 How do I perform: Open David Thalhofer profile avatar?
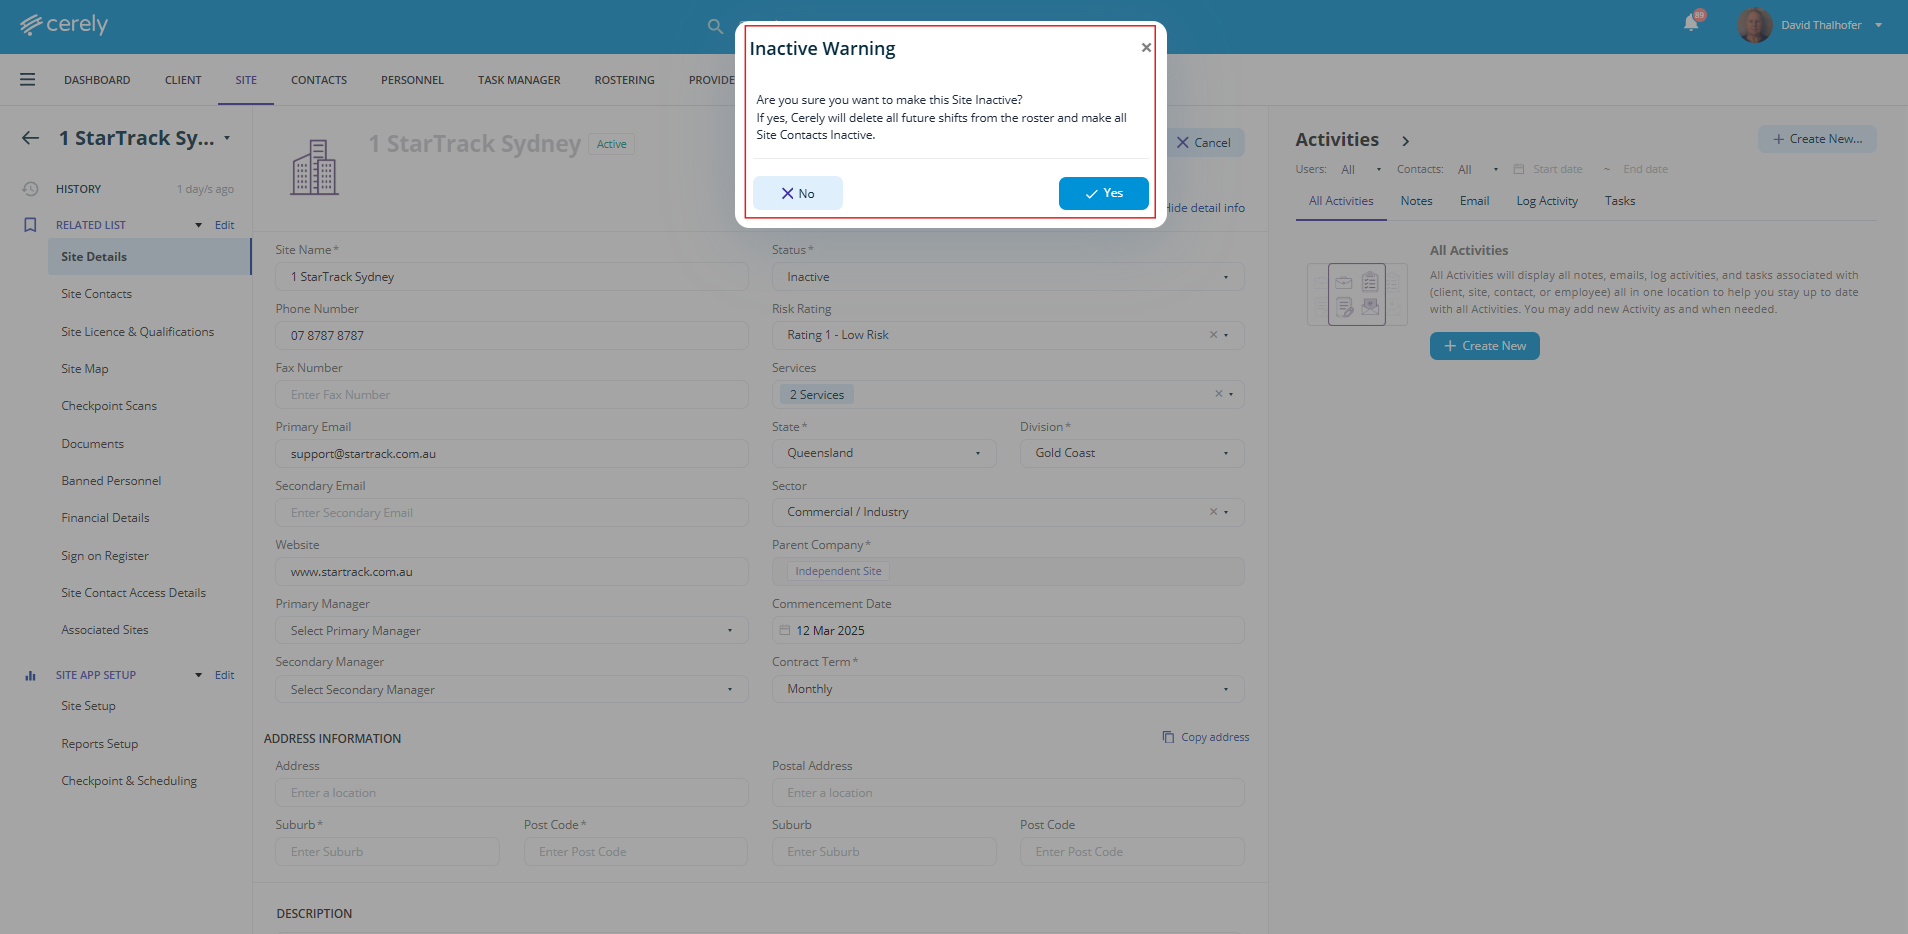tap(1754, 25)
